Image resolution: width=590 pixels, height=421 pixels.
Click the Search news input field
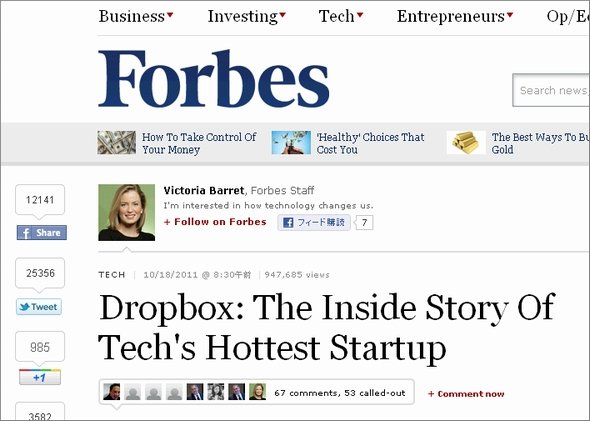(x=551, y=90)
